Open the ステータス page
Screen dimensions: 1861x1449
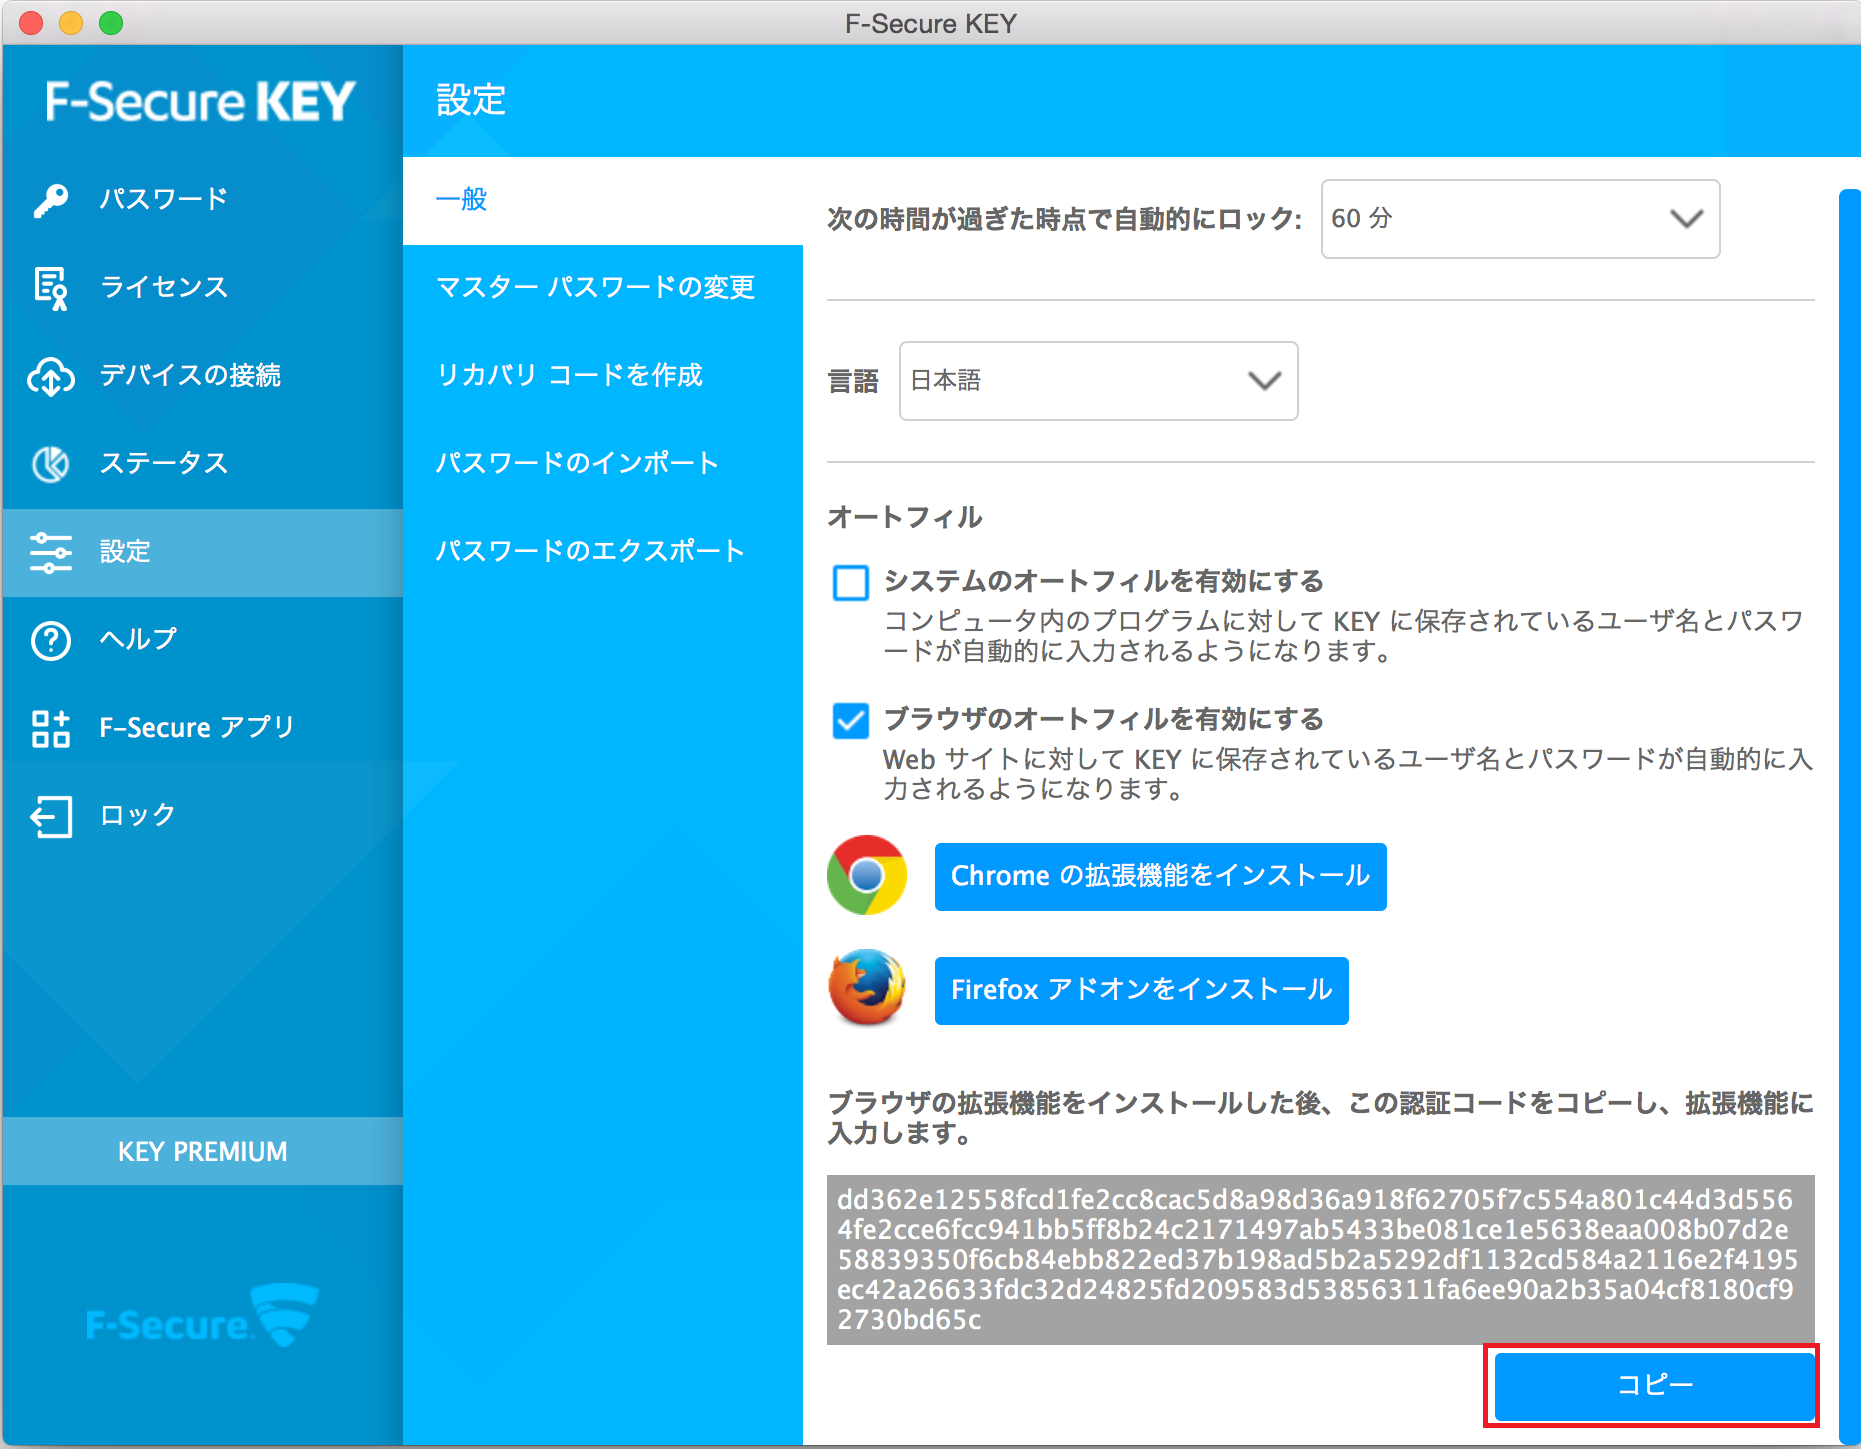pyautogui.click(x=203, y=464)
